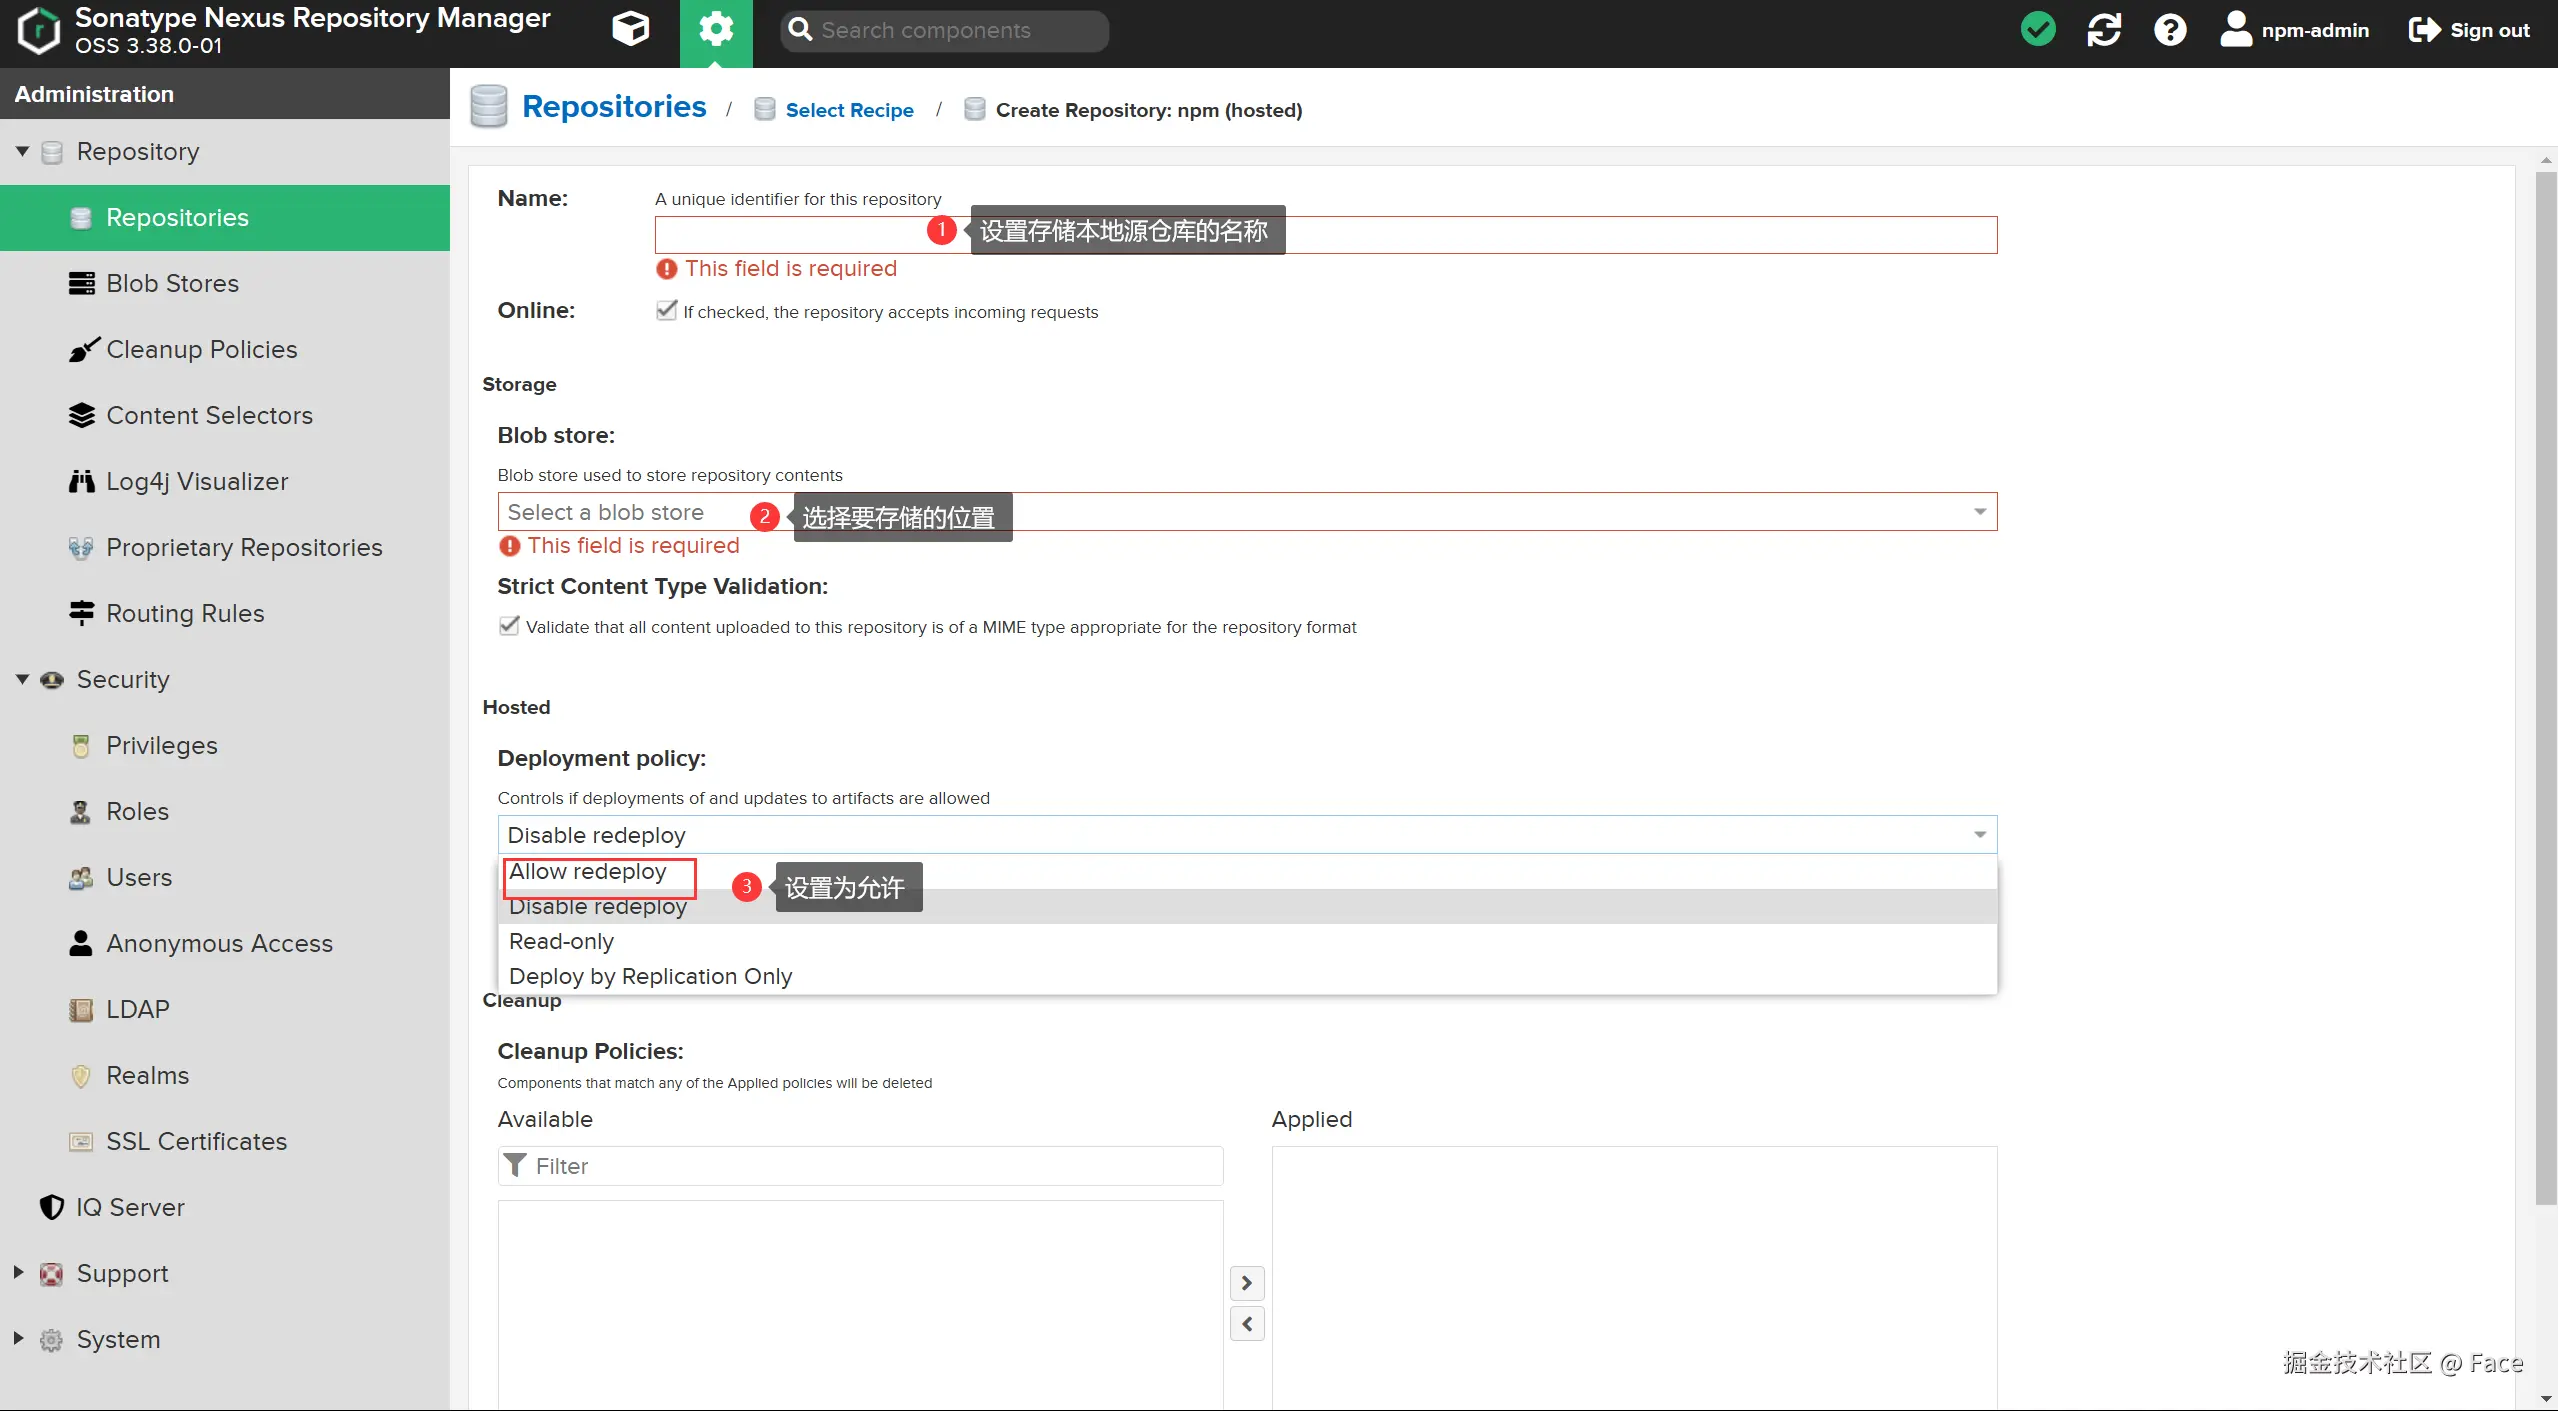Click the Select Recipe breadcrumb link
The width and height of the screenshot is (2558, 1411).
(849, 110)
